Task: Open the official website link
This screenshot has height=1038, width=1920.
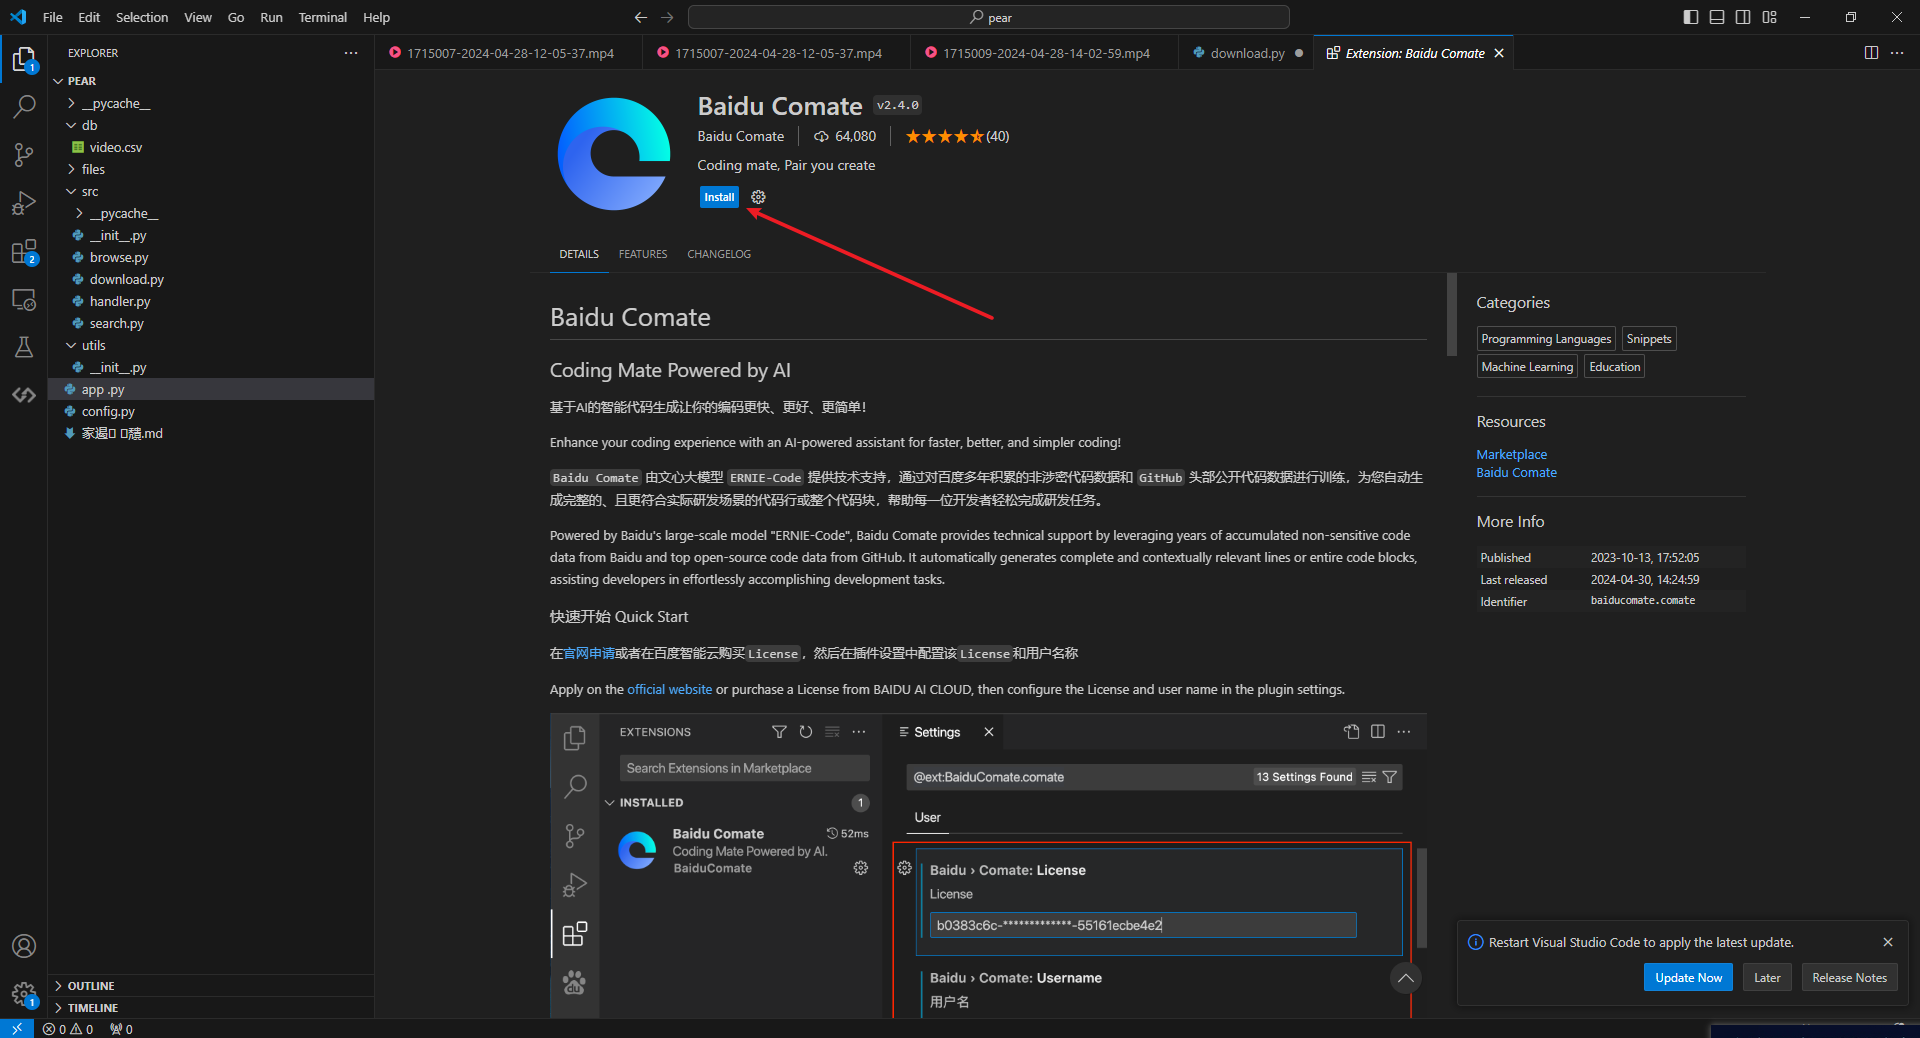Action: (x=669, y=690)
